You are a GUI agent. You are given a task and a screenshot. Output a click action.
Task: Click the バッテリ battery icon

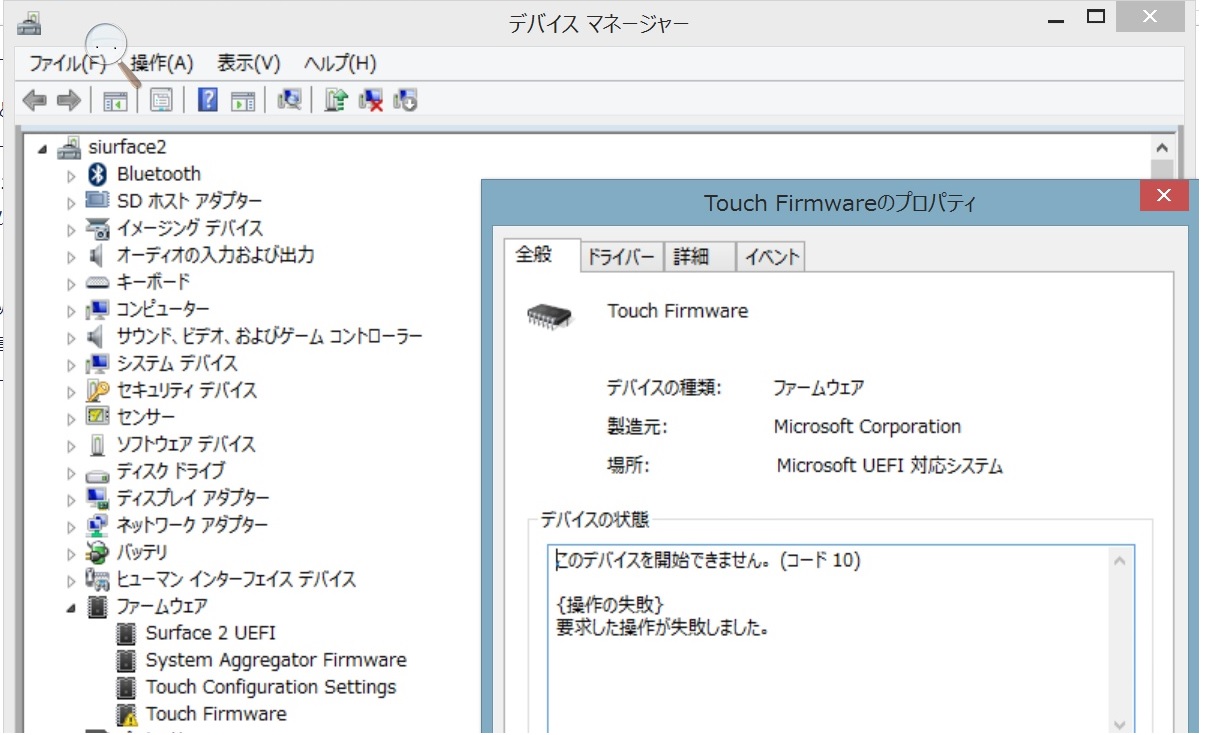(98, 552)
